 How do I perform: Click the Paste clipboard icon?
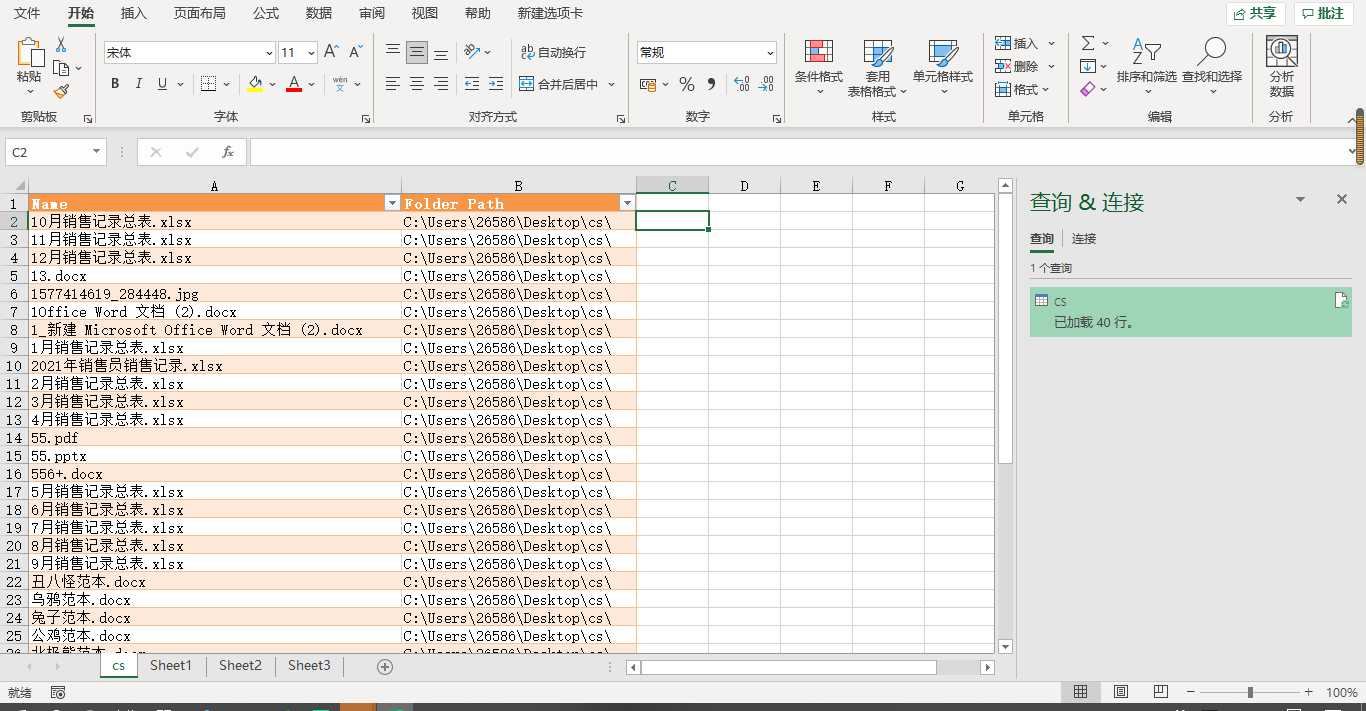click(30, 53)
